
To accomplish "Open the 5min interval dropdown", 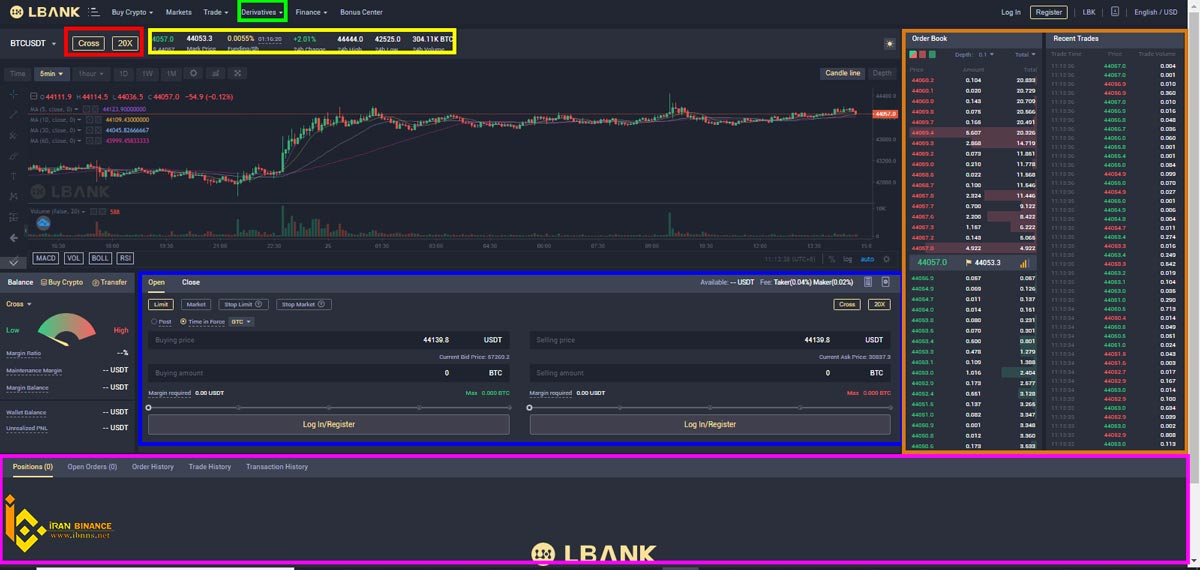I will click(51, 73).
